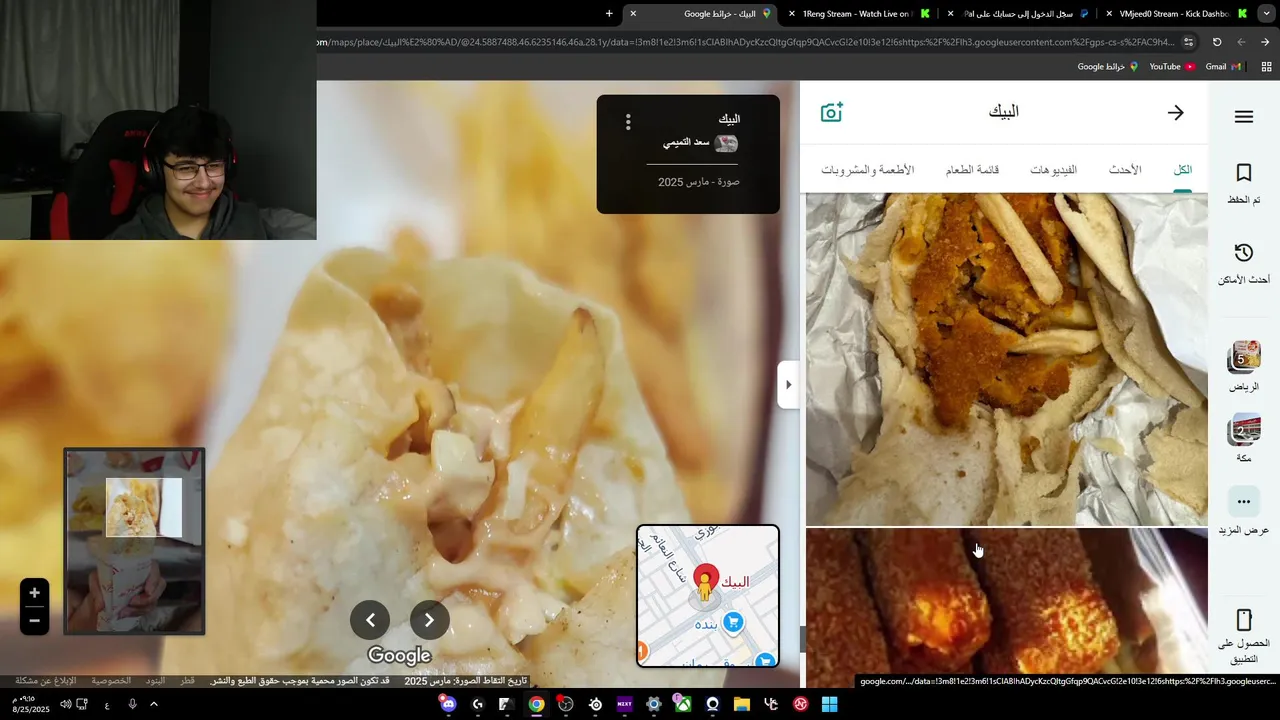Switch to the Videos (الفيديوهات) tab
This screenshot has height=720, width=1280.
[x=1053, y=170]
